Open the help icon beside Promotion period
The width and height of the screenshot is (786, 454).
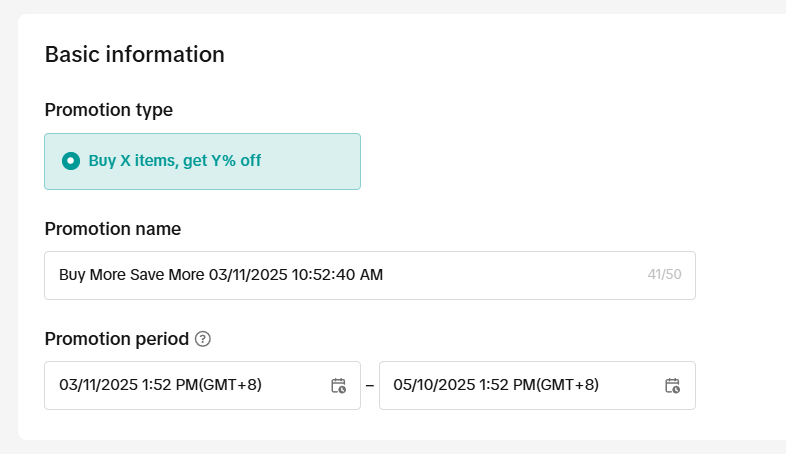coord(203,339)
